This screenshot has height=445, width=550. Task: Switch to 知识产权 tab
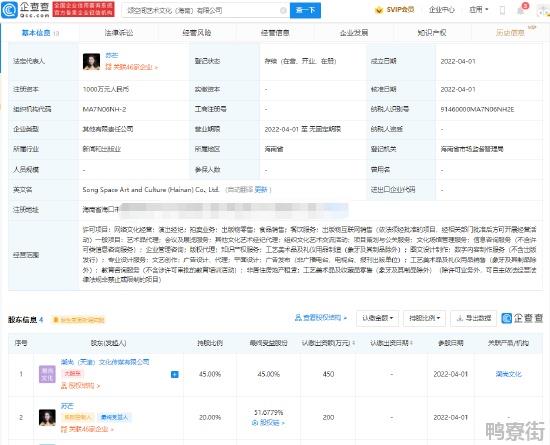click(x=432, y=33)
